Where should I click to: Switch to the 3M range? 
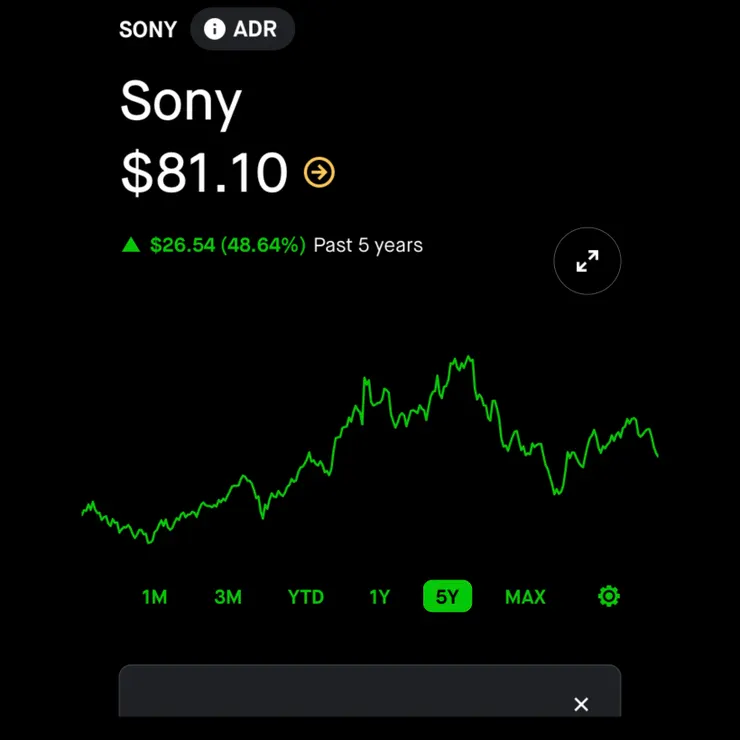(228, 597)
